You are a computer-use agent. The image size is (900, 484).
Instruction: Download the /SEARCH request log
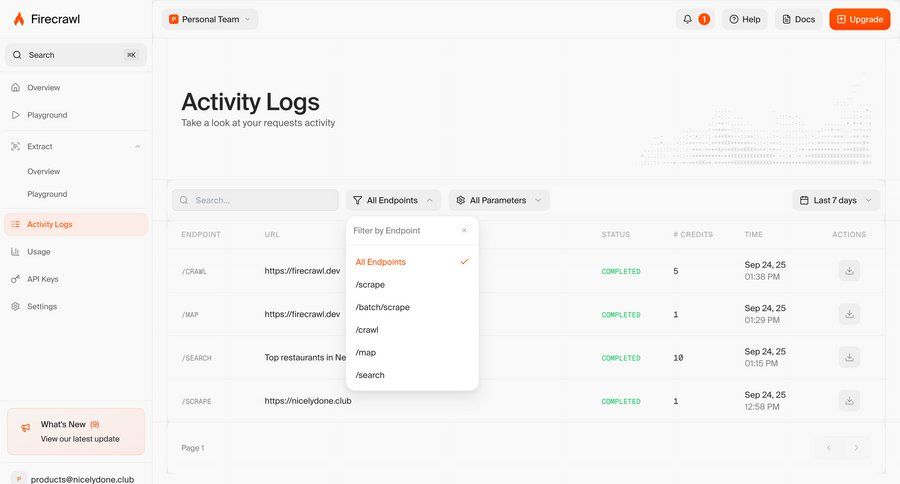849,357
